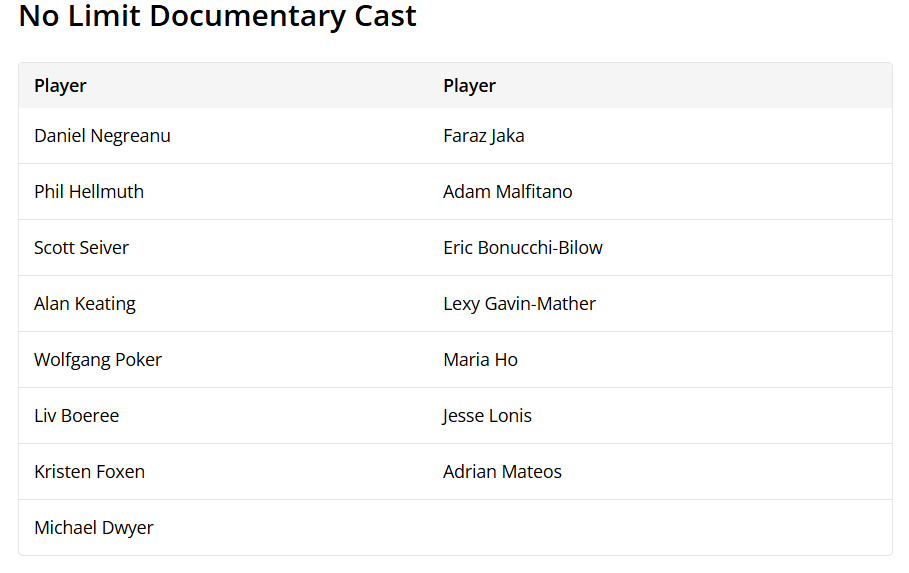
Task: Click the Adrian Mateos name
Action: [502, 472]
